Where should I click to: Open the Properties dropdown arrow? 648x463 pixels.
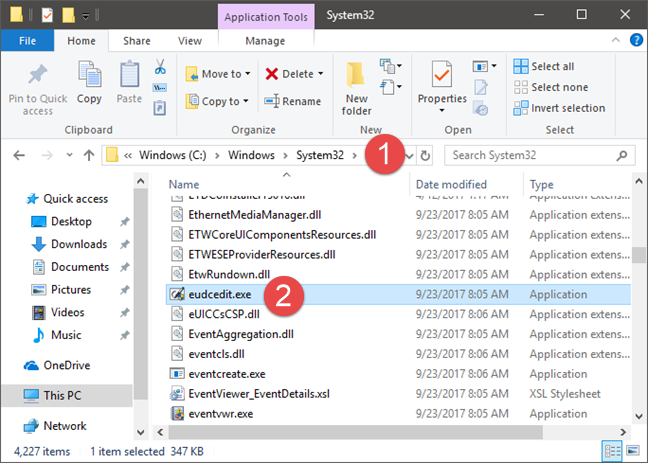pyautogui.click(x=442, y=110)
